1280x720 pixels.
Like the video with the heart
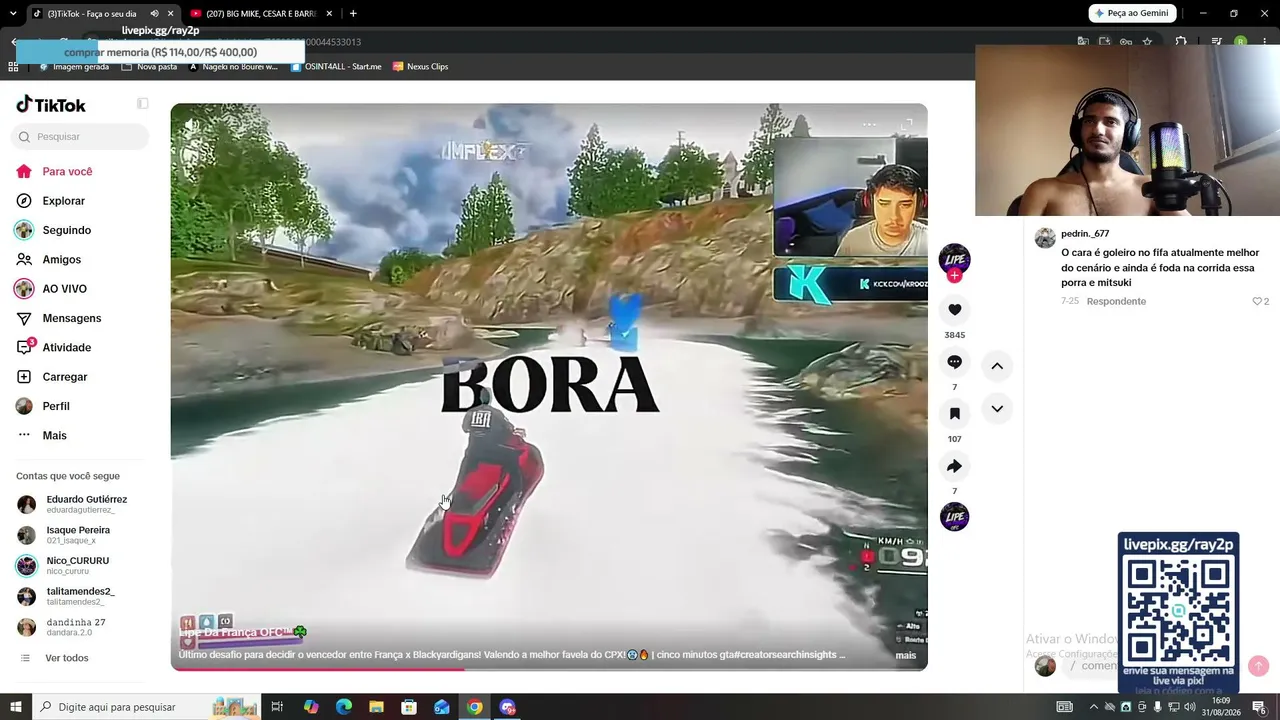point(954,310)
